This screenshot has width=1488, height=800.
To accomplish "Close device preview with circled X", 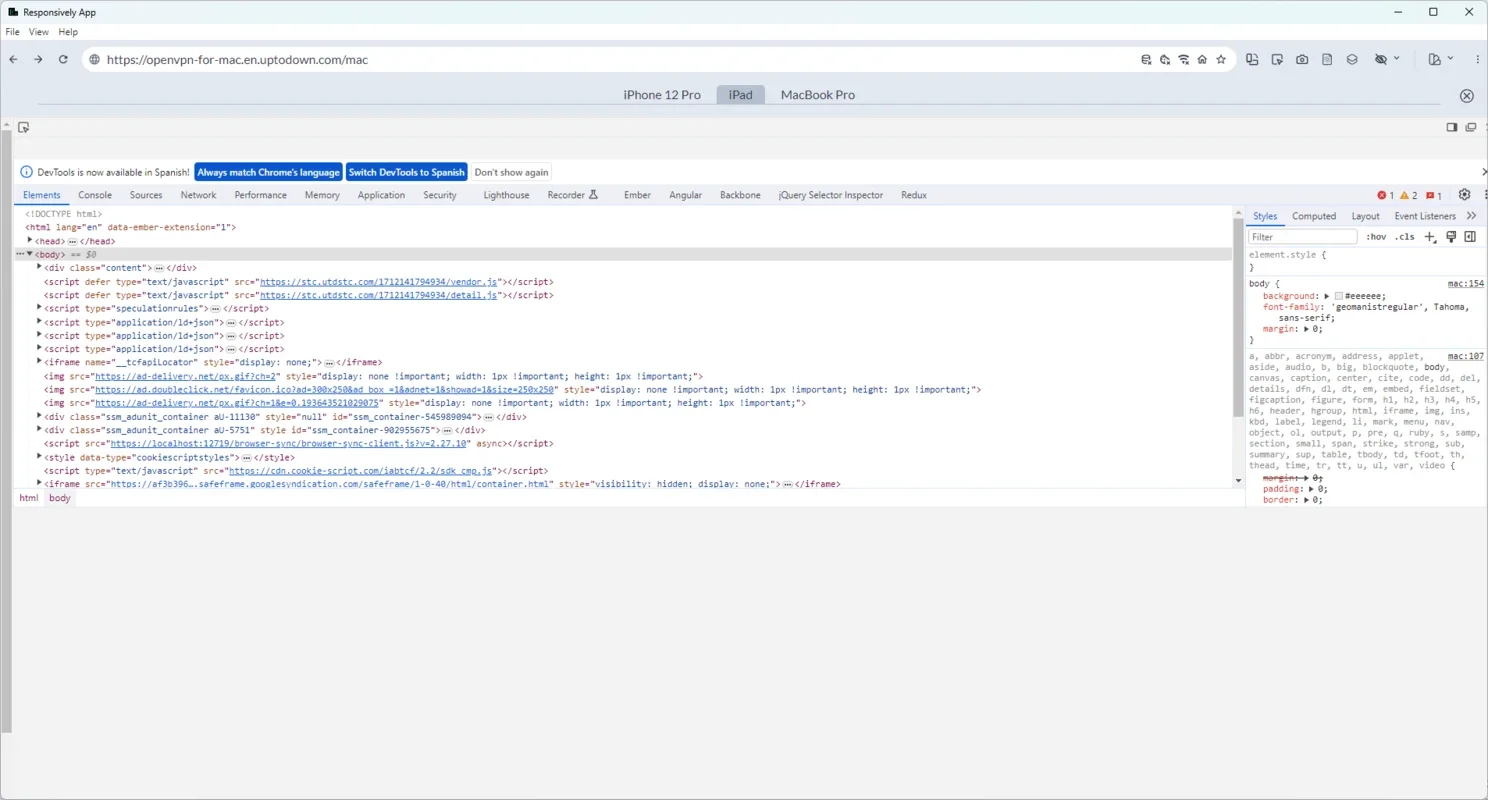I will pyautogui.click(x=1467, y=96).
